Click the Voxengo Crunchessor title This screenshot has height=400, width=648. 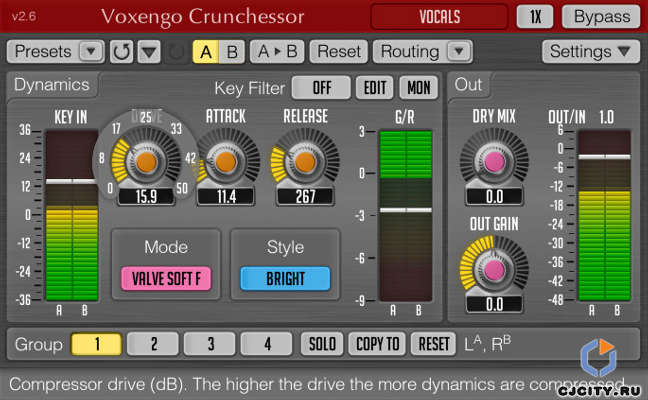coord(202,17)
